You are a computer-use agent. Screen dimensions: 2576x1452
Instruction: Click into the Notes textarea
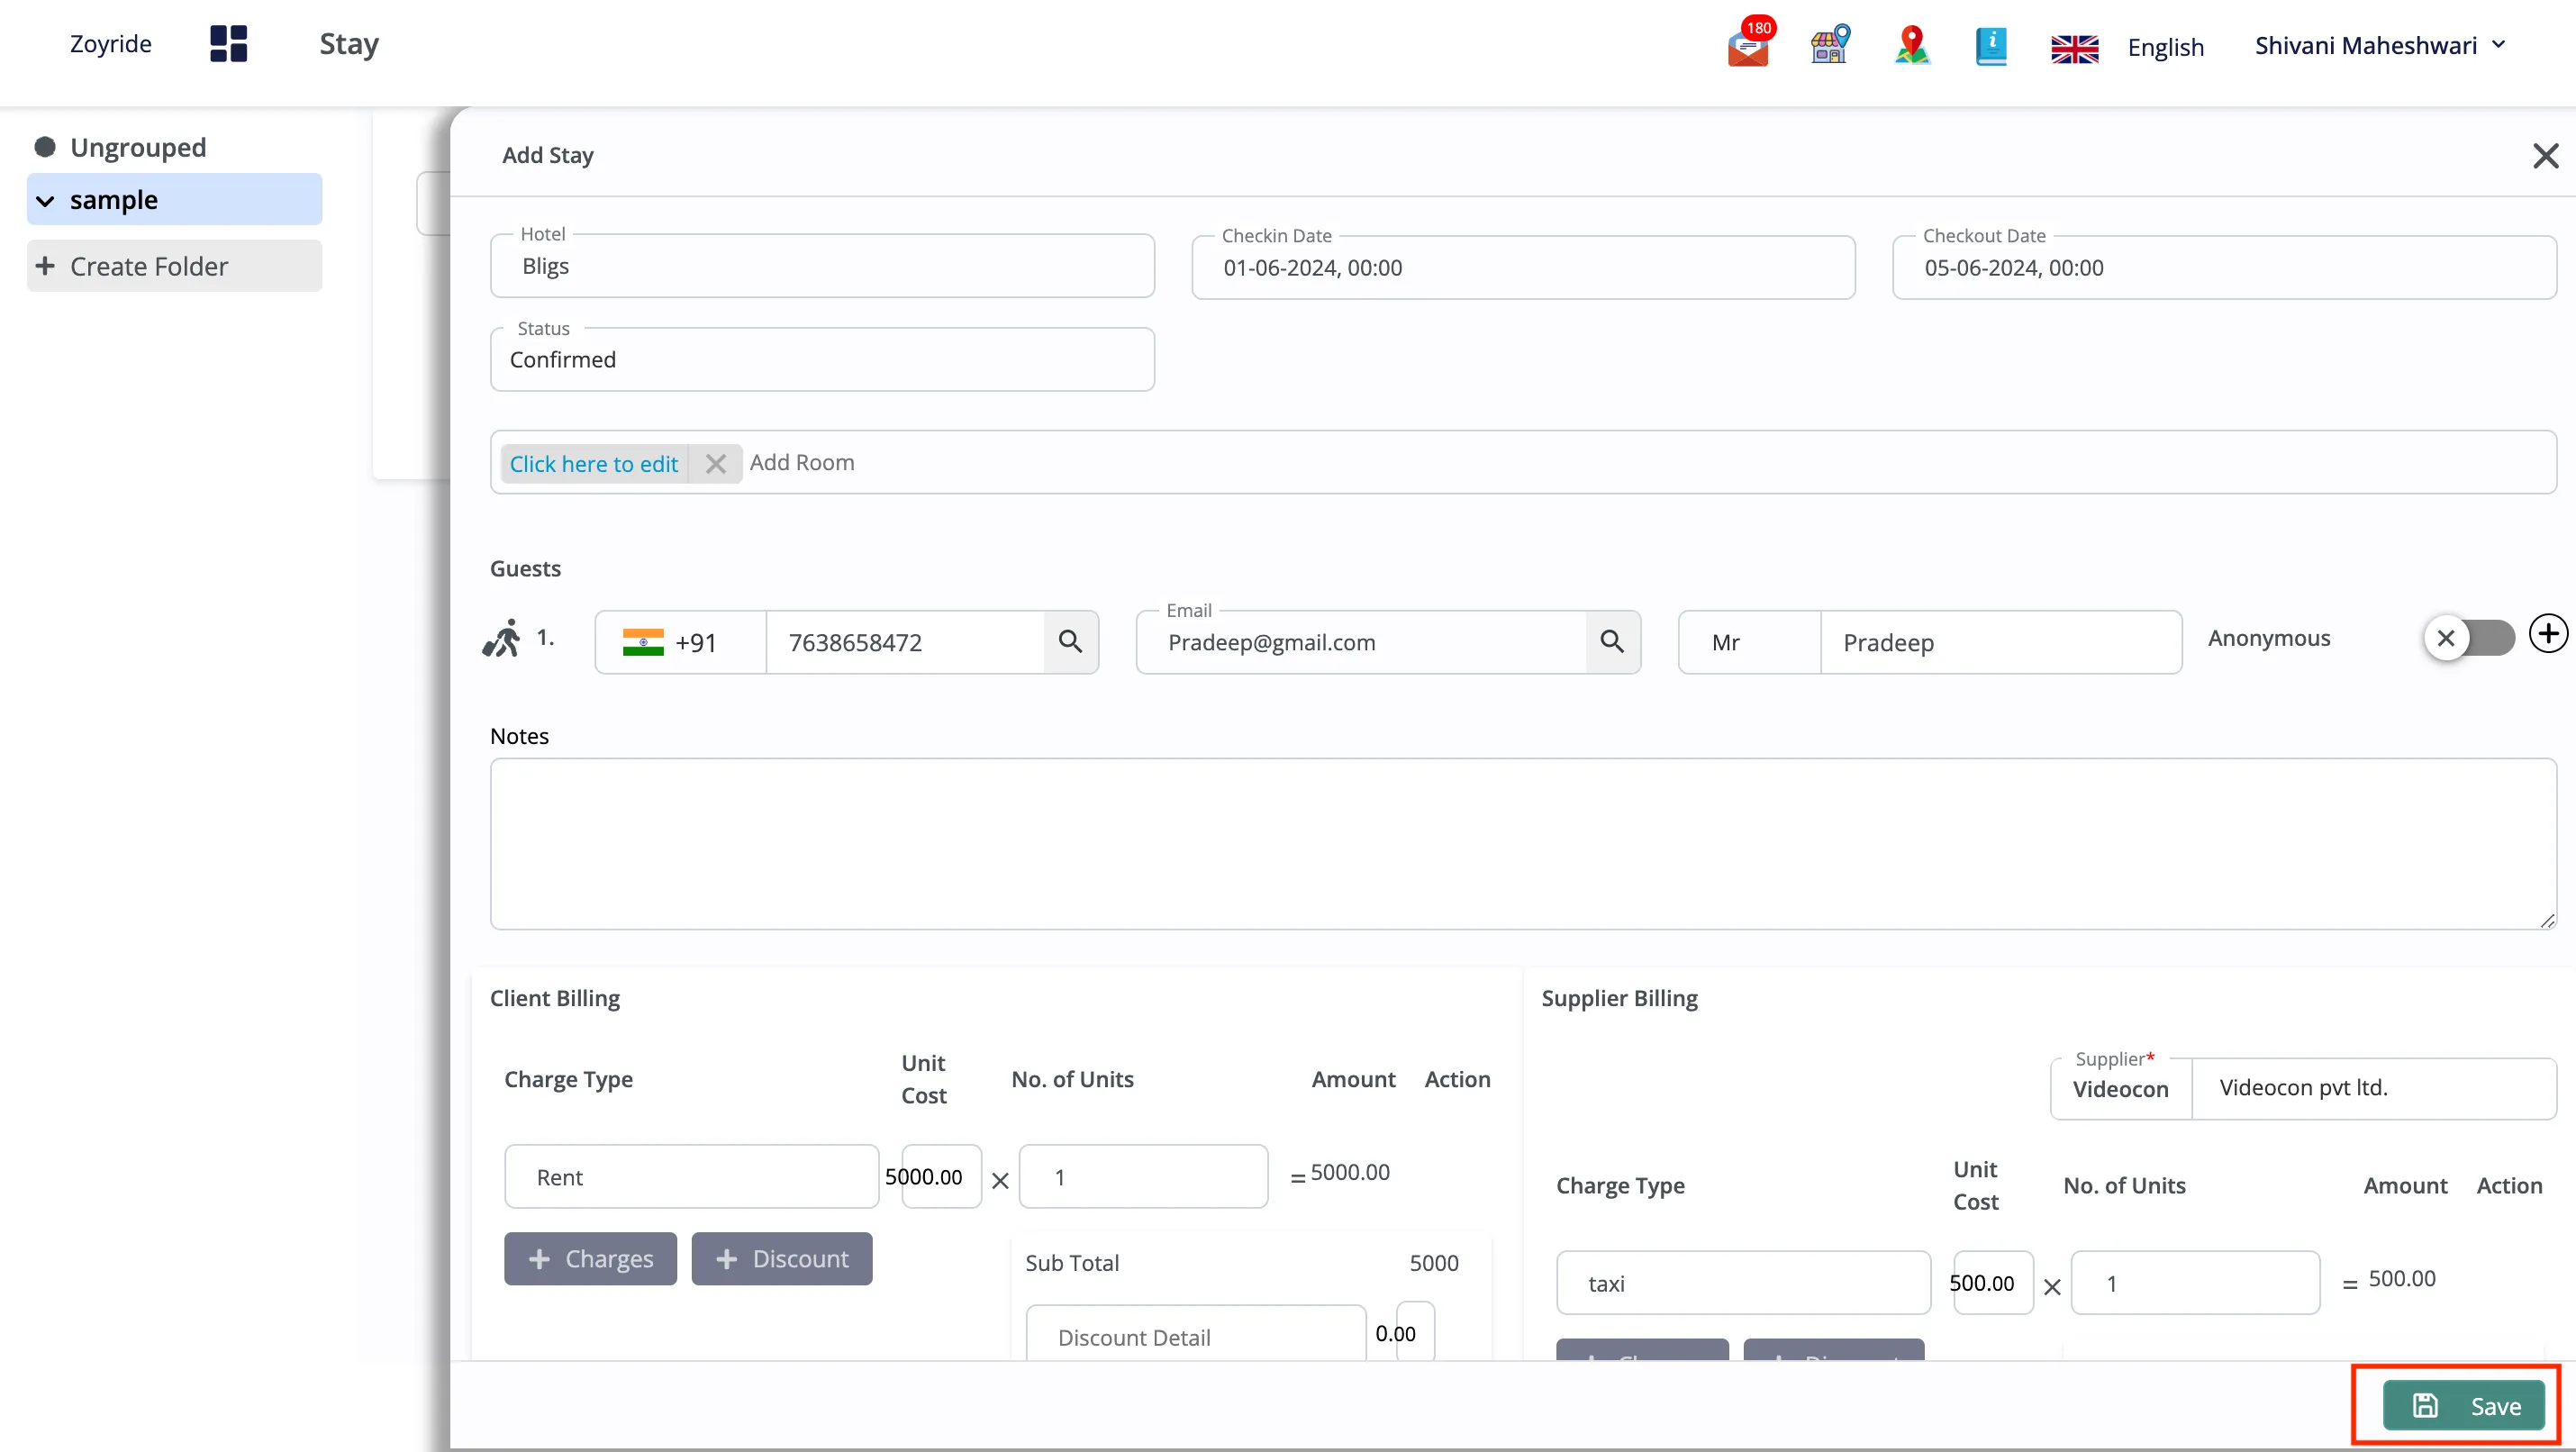pyautogui.click(x=1523, y=843)
